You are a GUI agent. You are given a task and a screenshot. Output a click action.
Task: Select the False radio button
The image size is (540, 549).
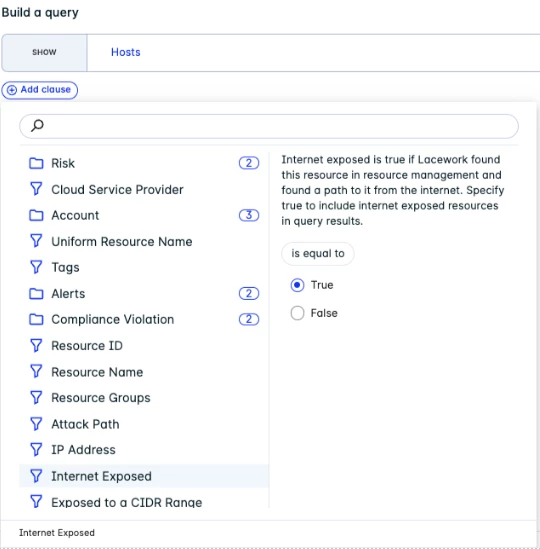pyautogui.click(x=297, y=313)
